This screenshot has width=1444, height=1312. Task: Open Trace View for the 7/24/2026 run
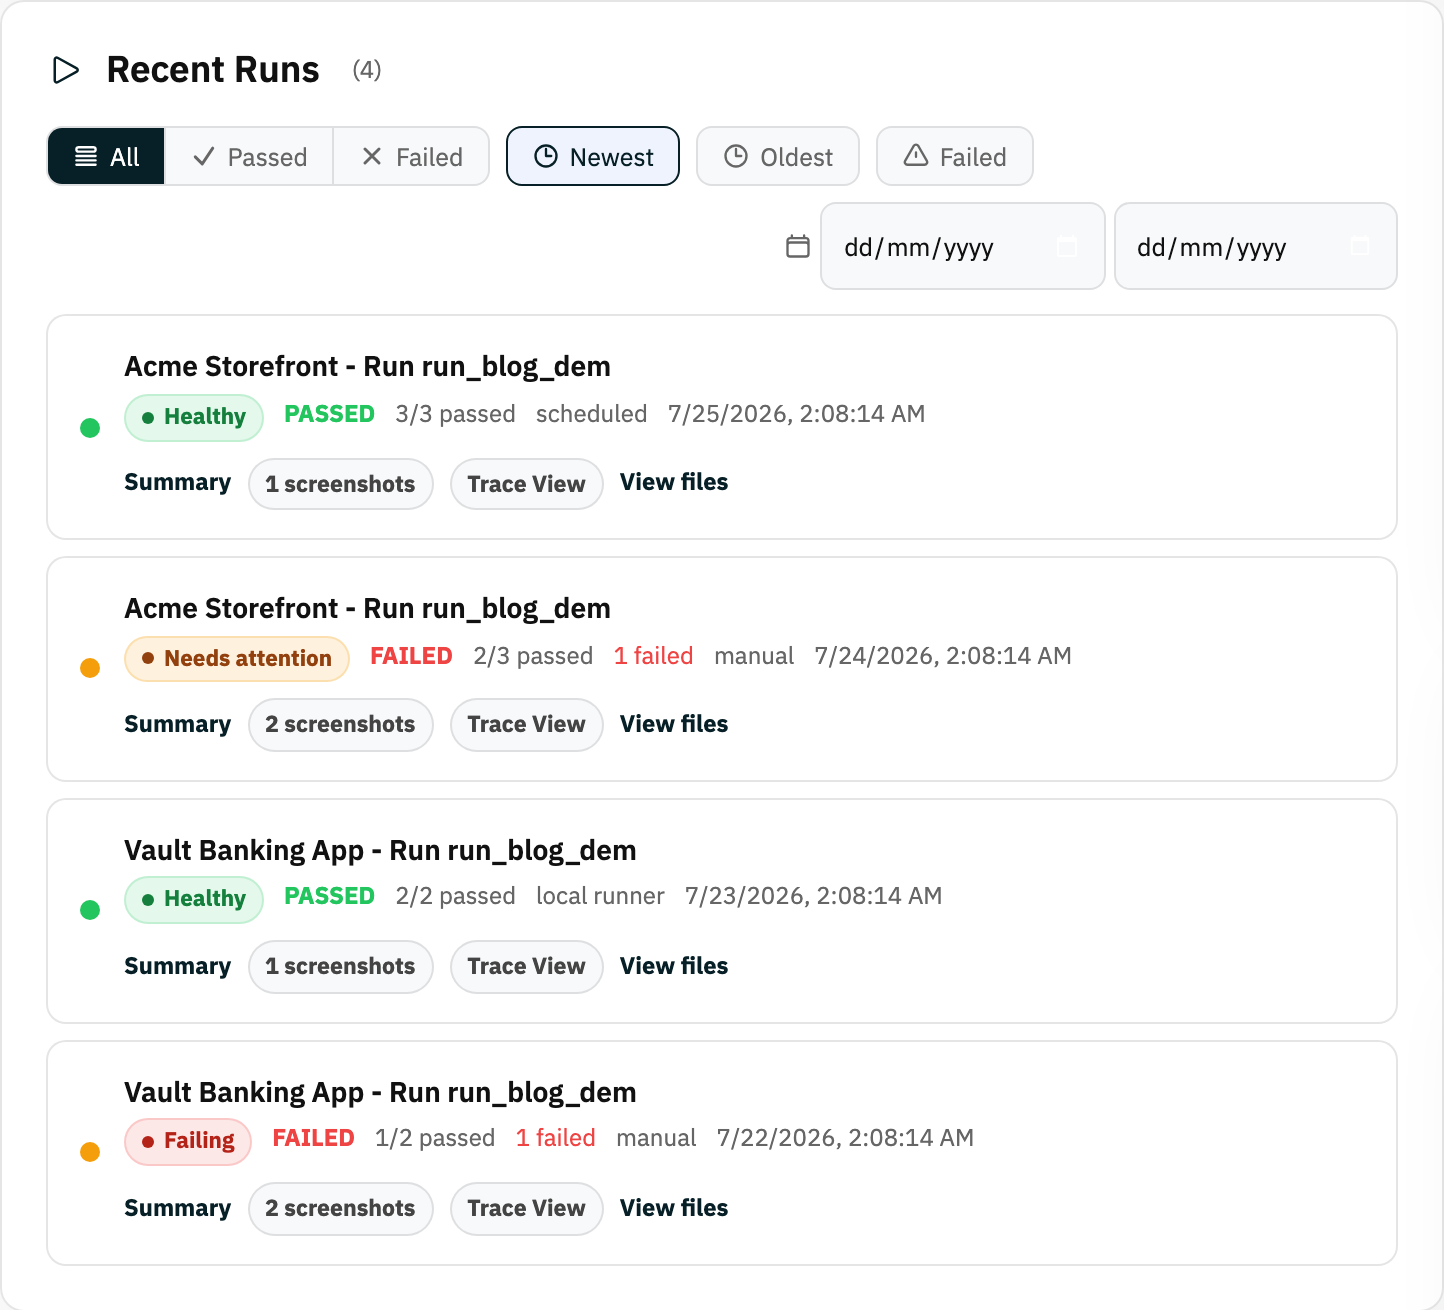(x=526, y=725)
